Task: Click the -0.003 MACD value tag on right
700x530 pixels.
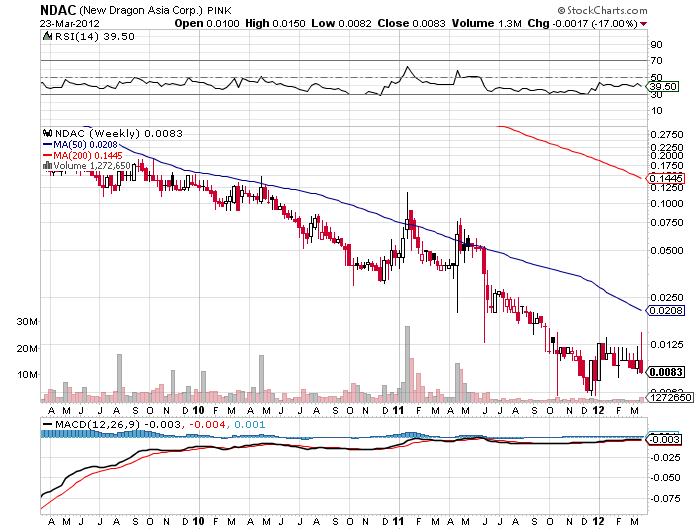Action: click(x=664, y=440)
